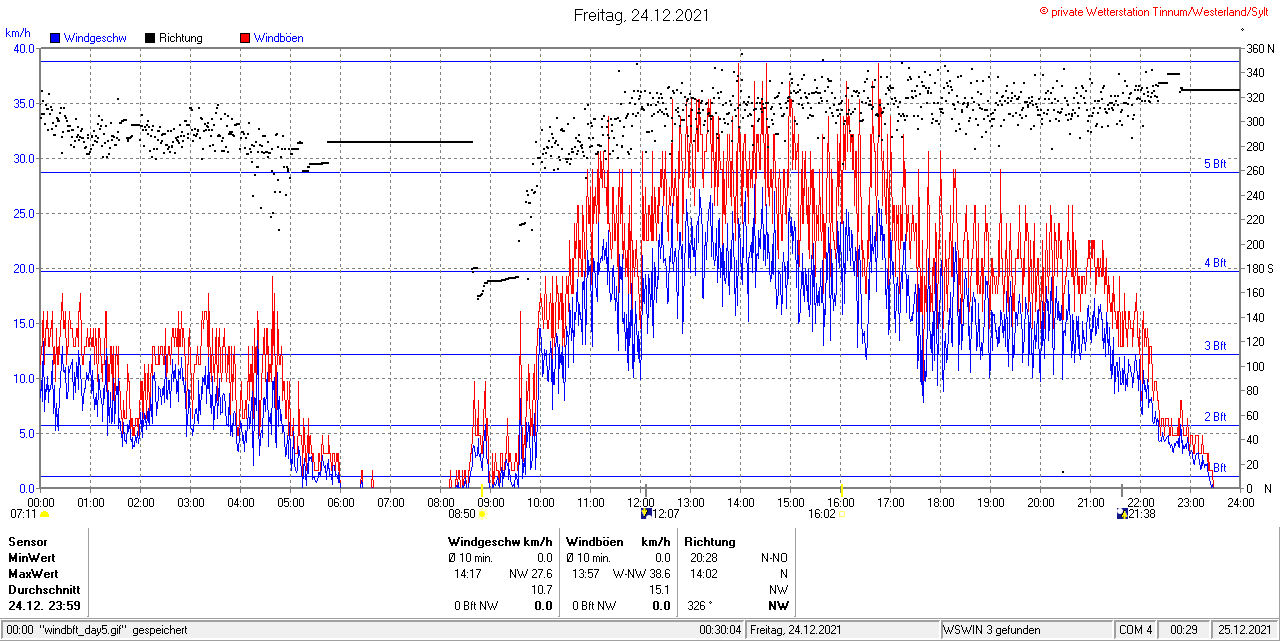The height and width of the screenshot is (641, 1280).
Task: Click the '360 N' direction axis label
Action: pyautogui.click(x=1260, y=49)
